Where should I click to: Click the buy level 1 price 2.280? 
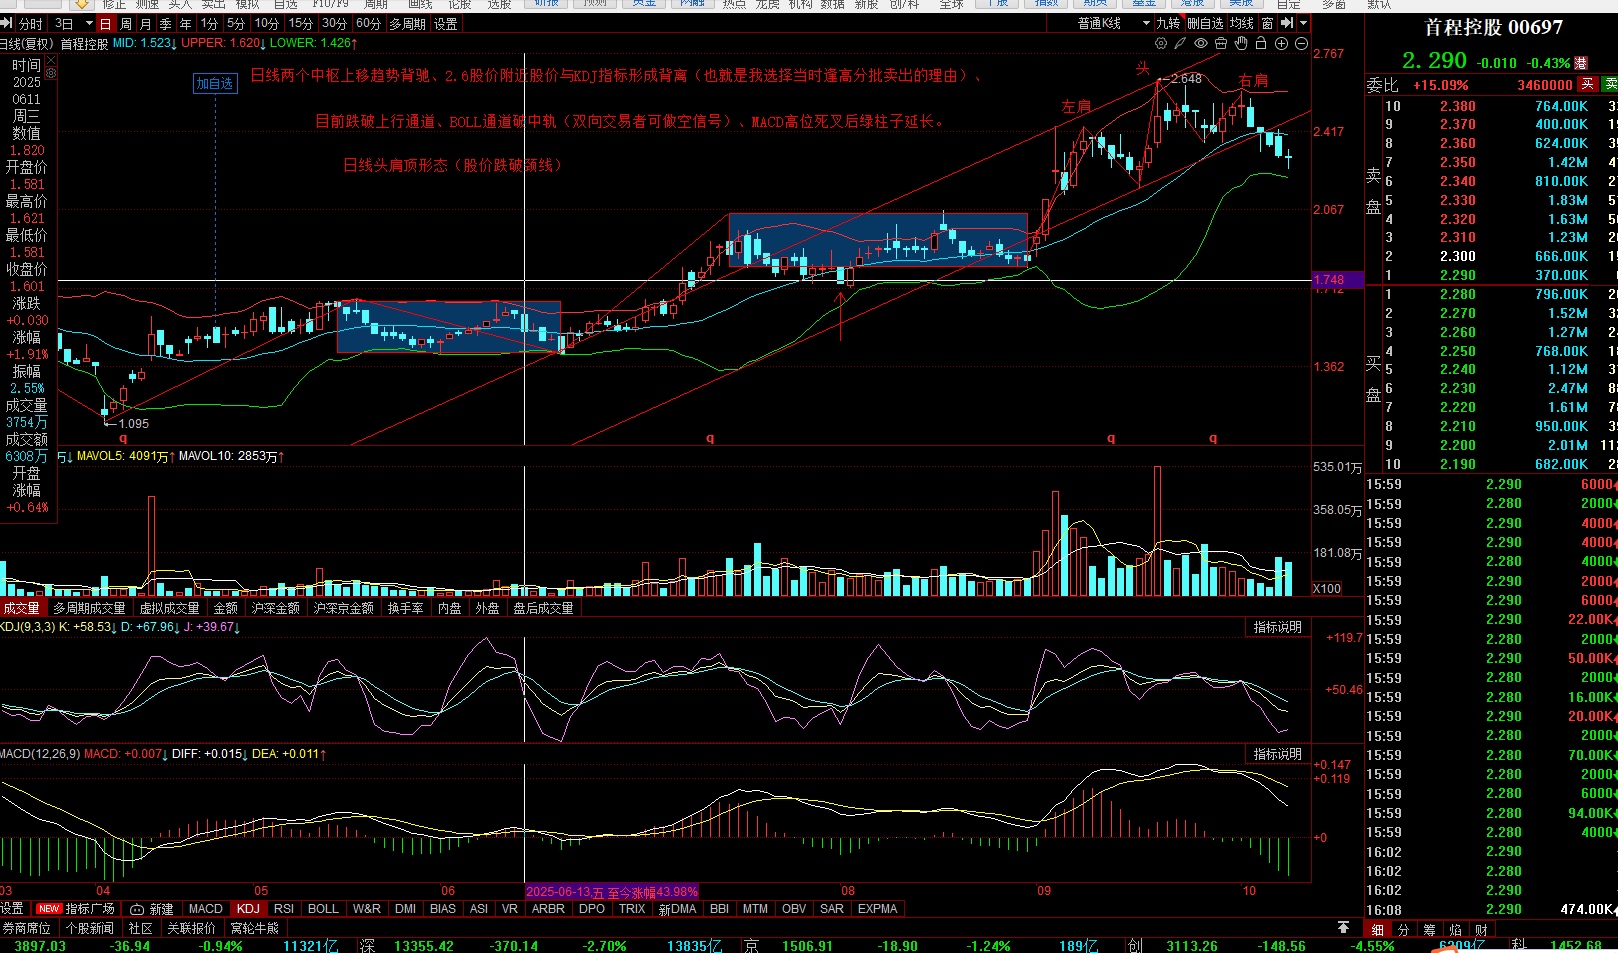(1457, 294)
